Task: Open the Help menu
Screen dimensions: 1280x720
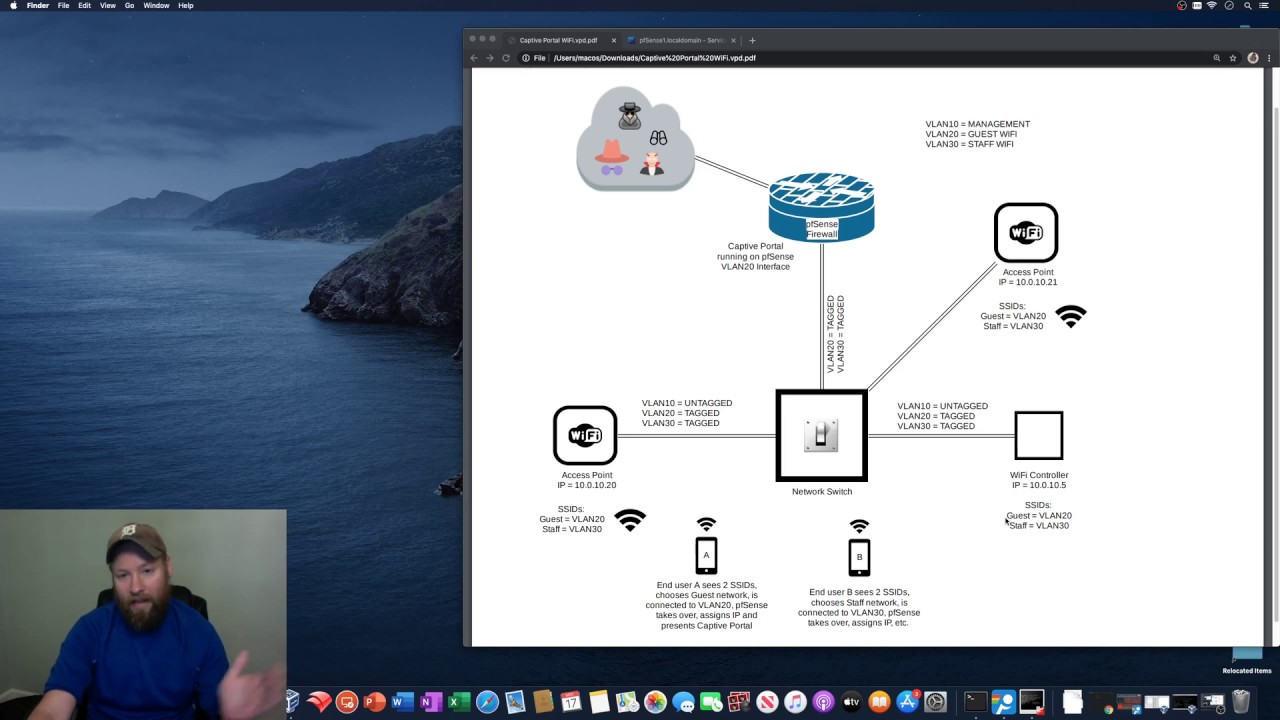Action: tap(186, 6)
